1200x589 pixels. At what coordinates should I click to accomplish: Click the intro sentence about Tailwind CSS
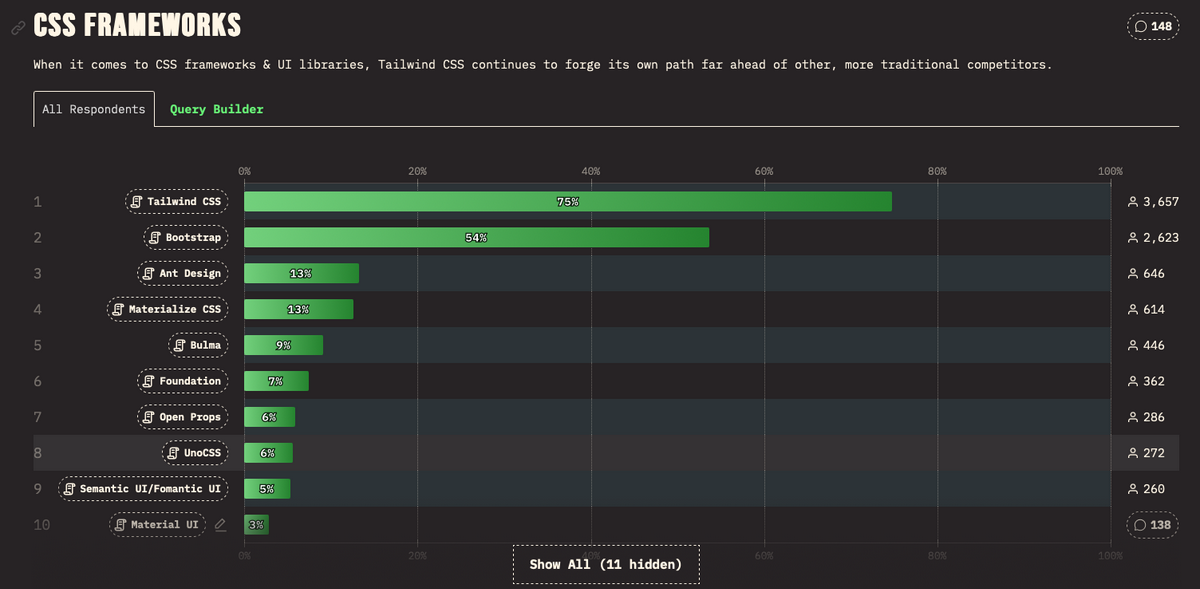click(x=542, y=65)
